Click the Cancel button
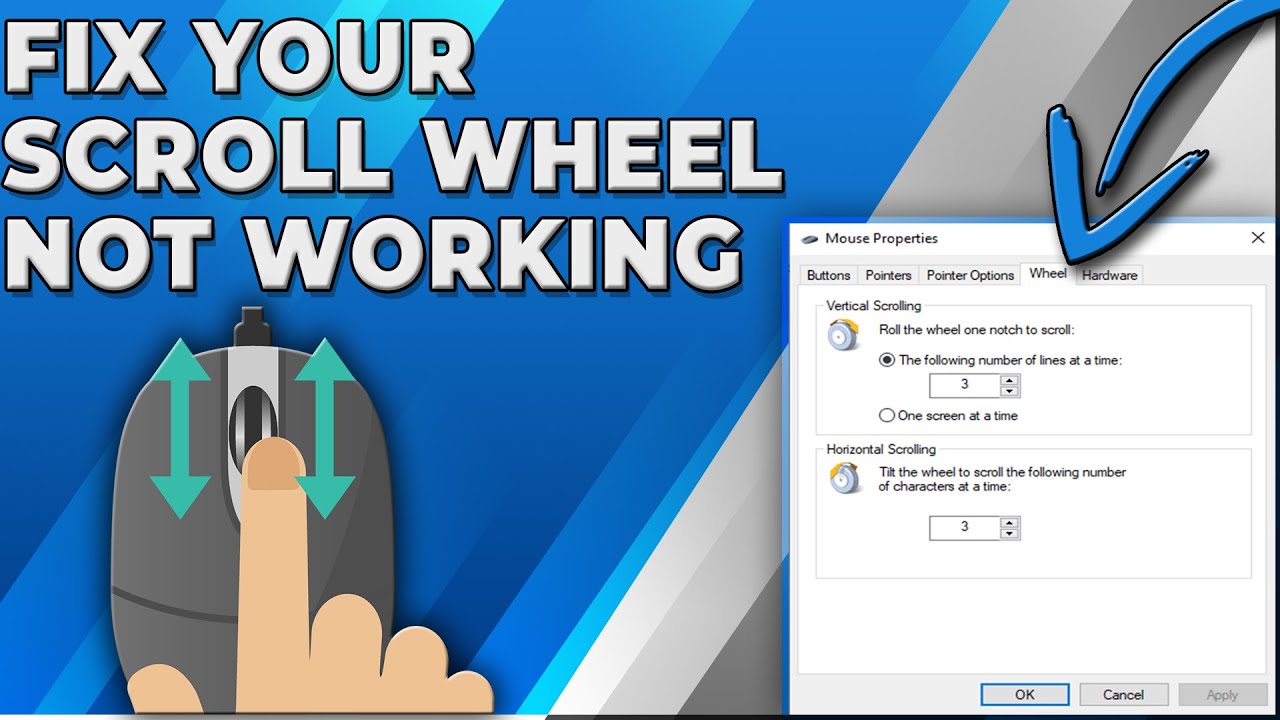The image size is (1280, 720). [1124, 695]
